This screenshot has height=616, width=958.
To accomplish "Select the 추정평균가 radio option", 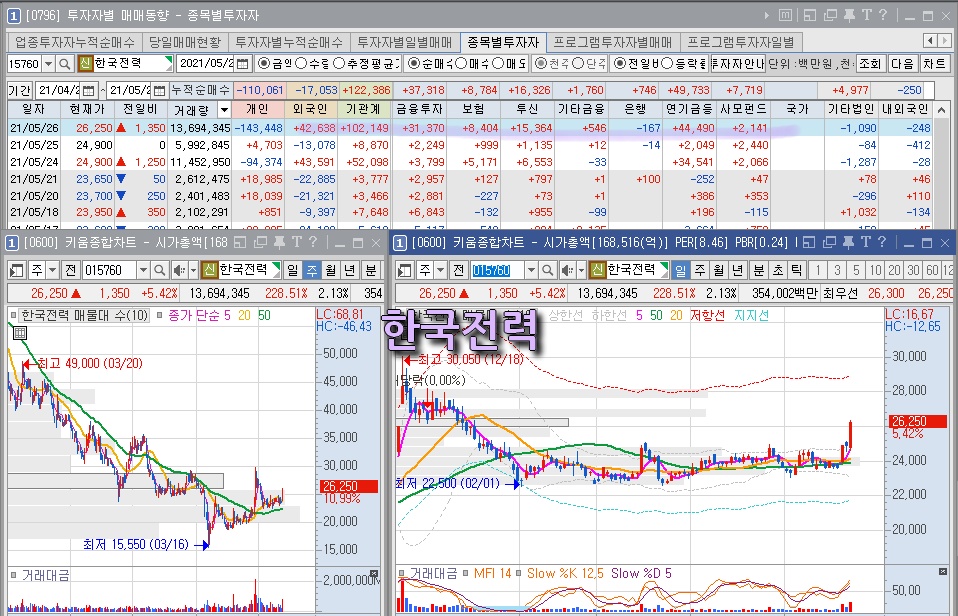I will (x=339, y=64).
